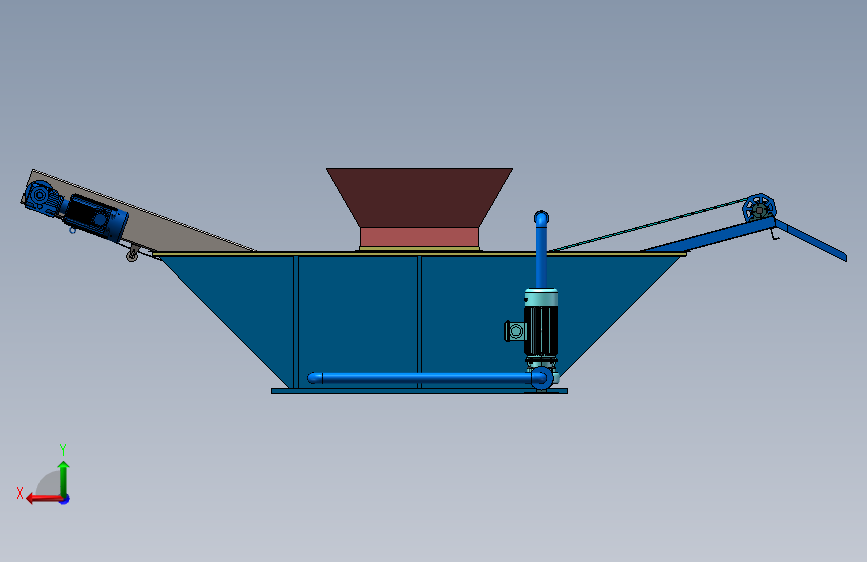Select the grey inclined conveyor plate on left
867x562 pixels.
[x=160, y=224]
